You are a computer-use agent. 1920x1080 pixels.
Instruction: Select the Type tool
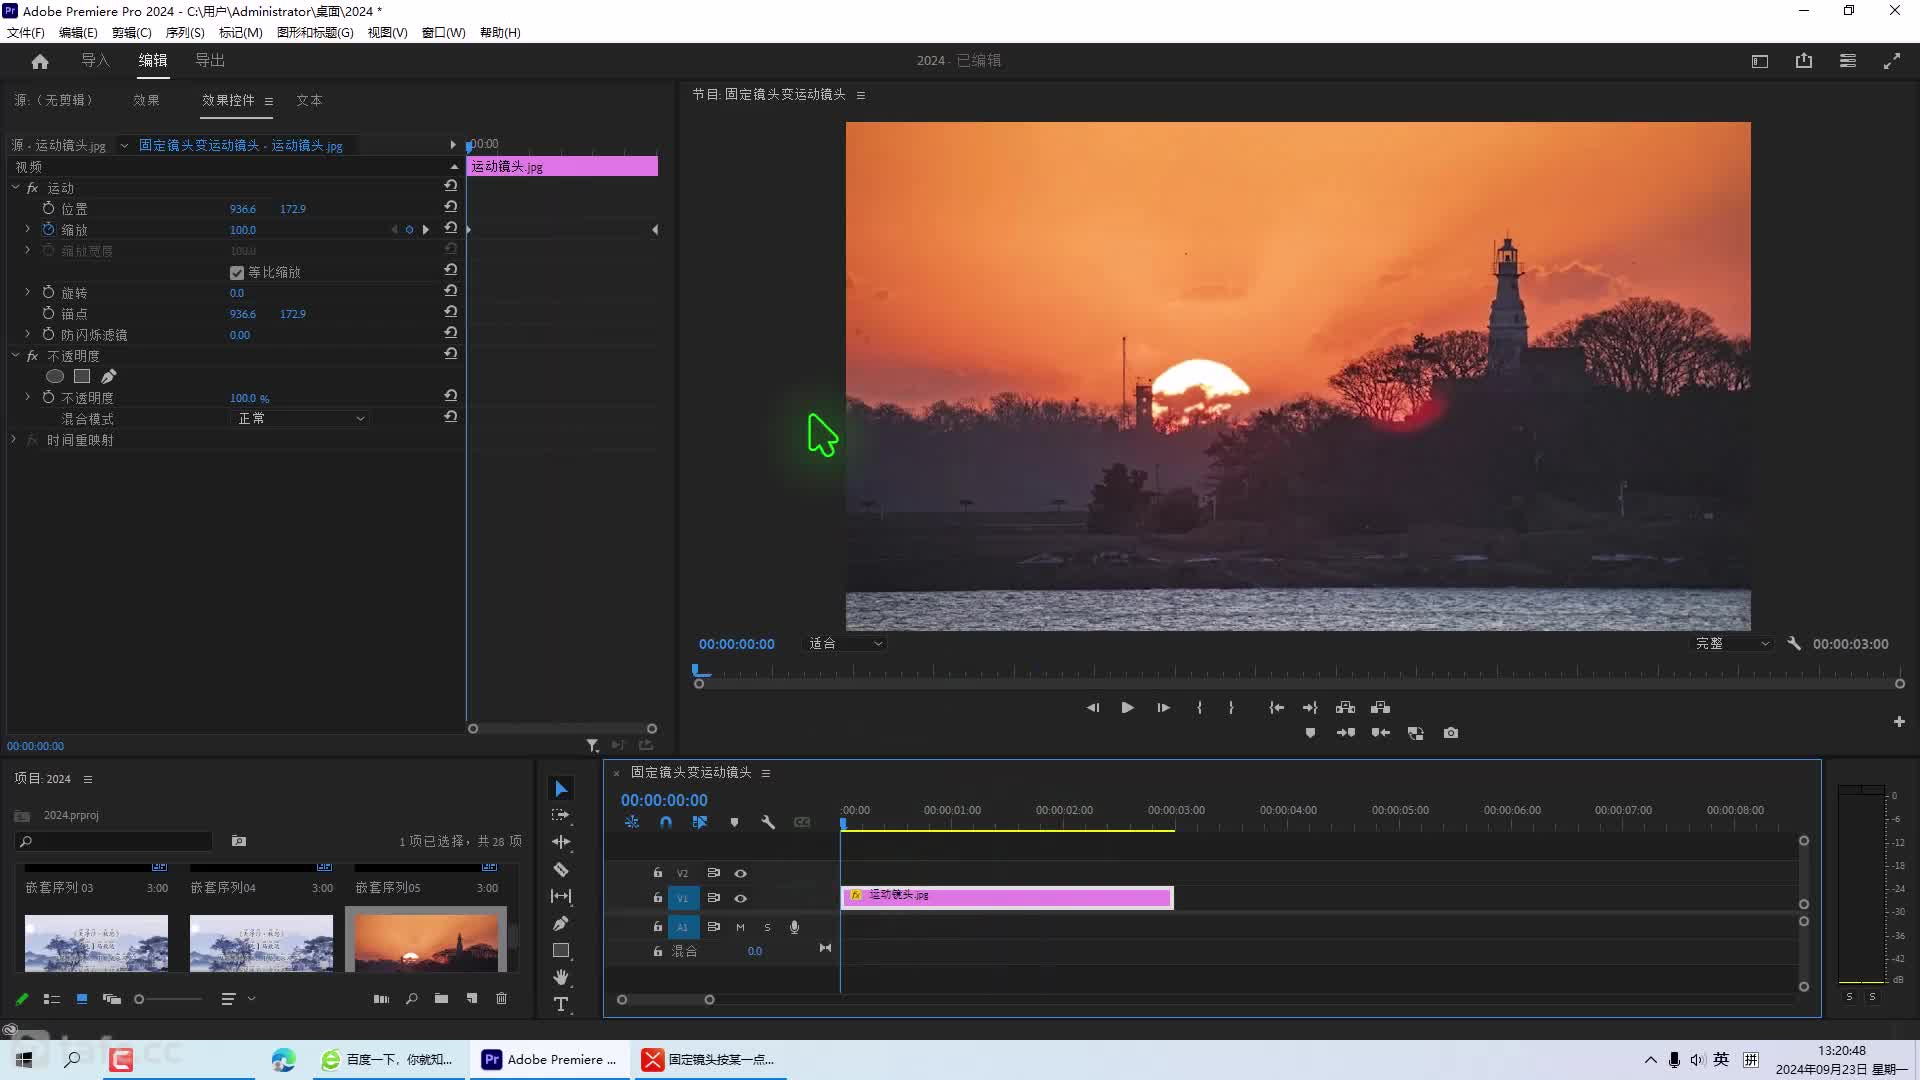(561, 1004)
